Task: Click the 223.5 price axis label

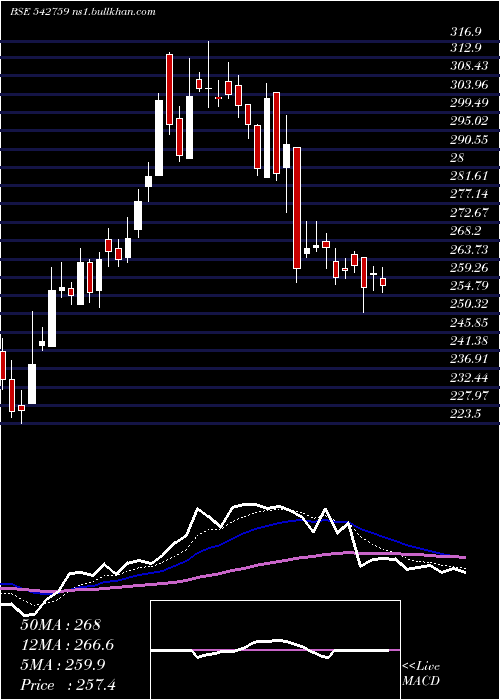Action: 466,414
